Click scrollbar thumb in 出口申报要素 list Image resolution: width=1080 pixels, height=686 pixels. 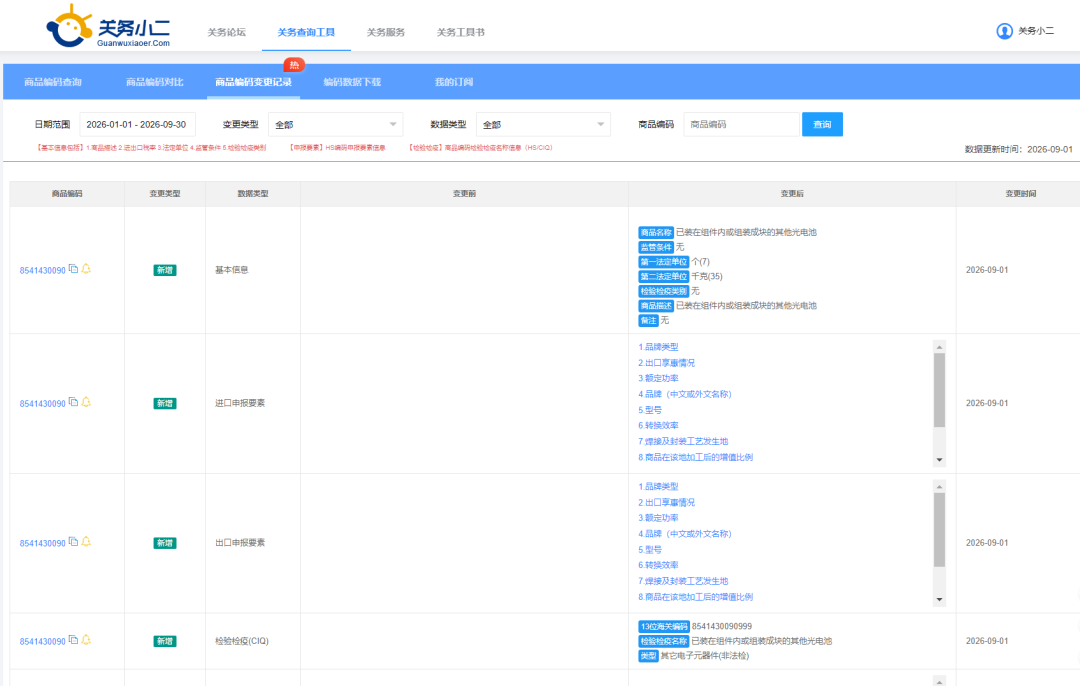[939, 530]
